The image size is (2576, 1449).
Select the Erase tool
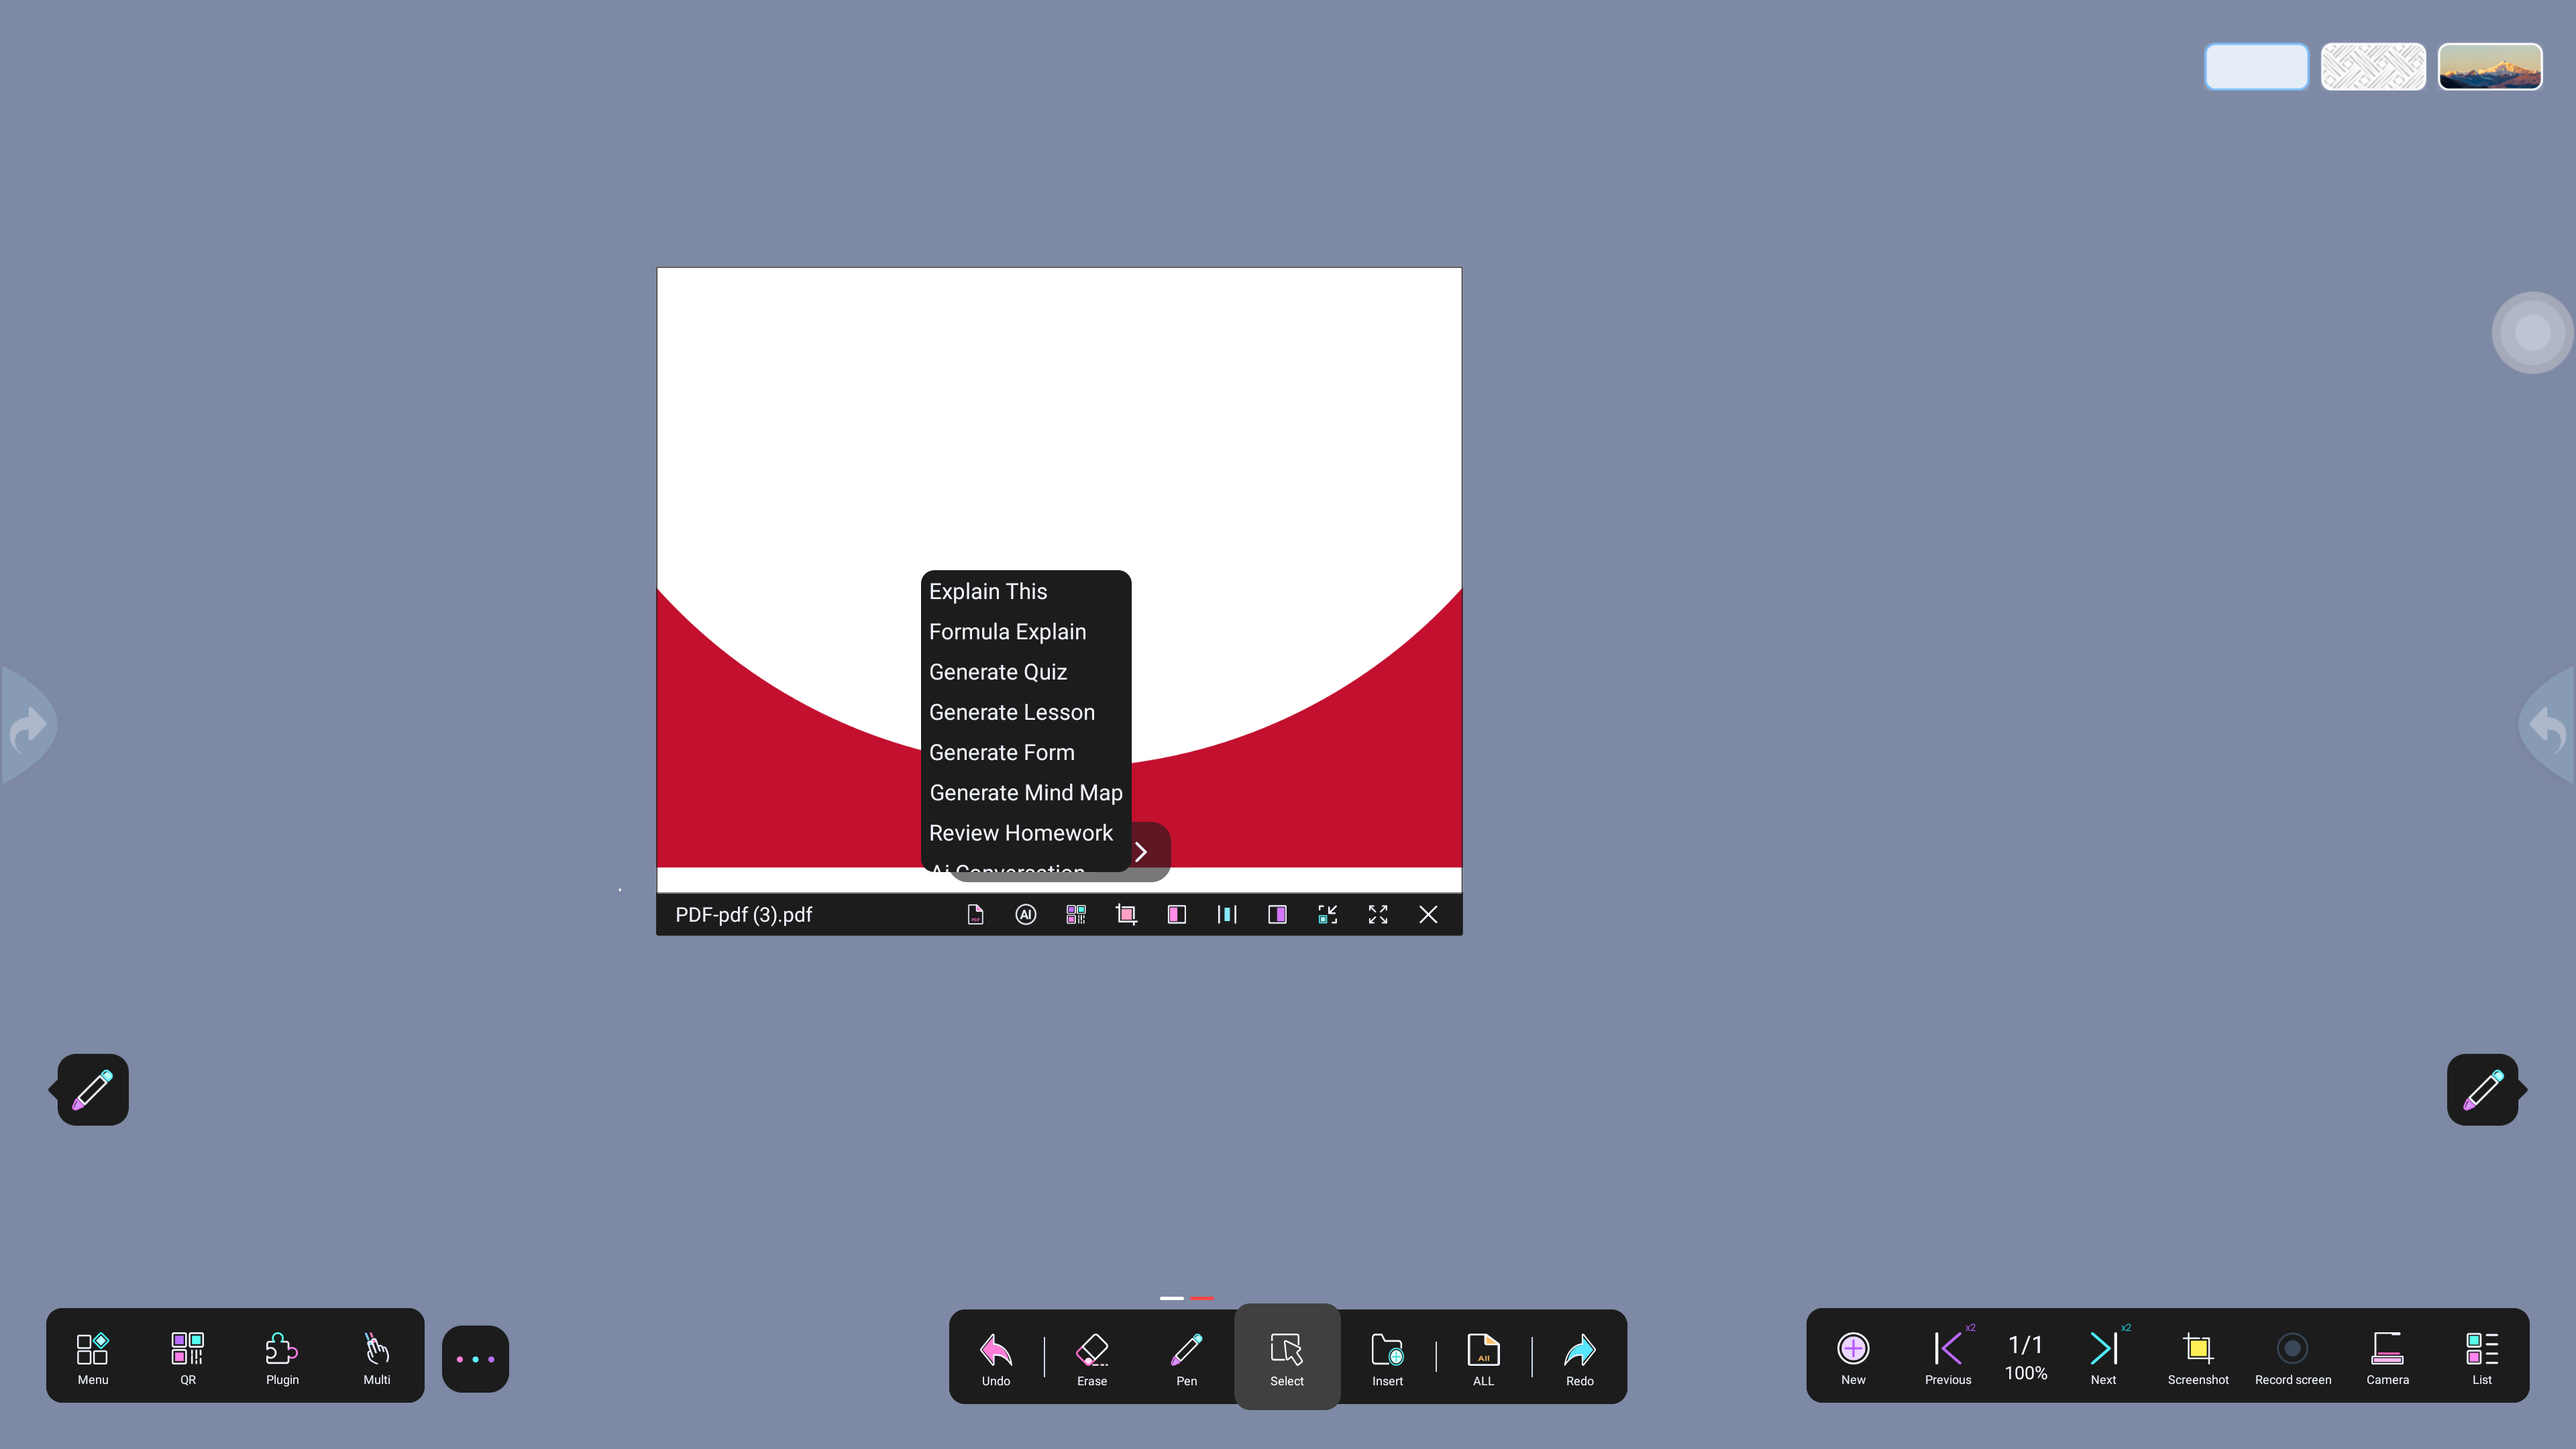click(1092, 1359)
